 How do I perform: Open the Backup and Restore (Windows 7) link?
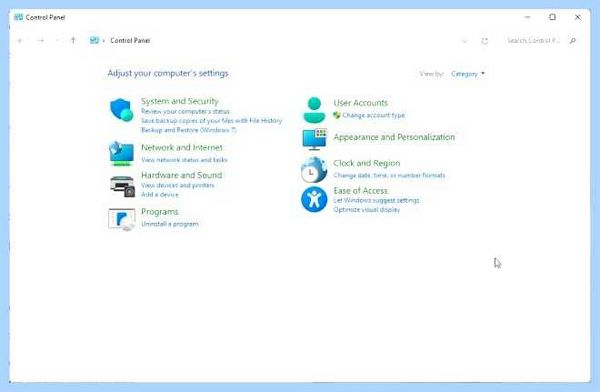[x=189, y=130]
